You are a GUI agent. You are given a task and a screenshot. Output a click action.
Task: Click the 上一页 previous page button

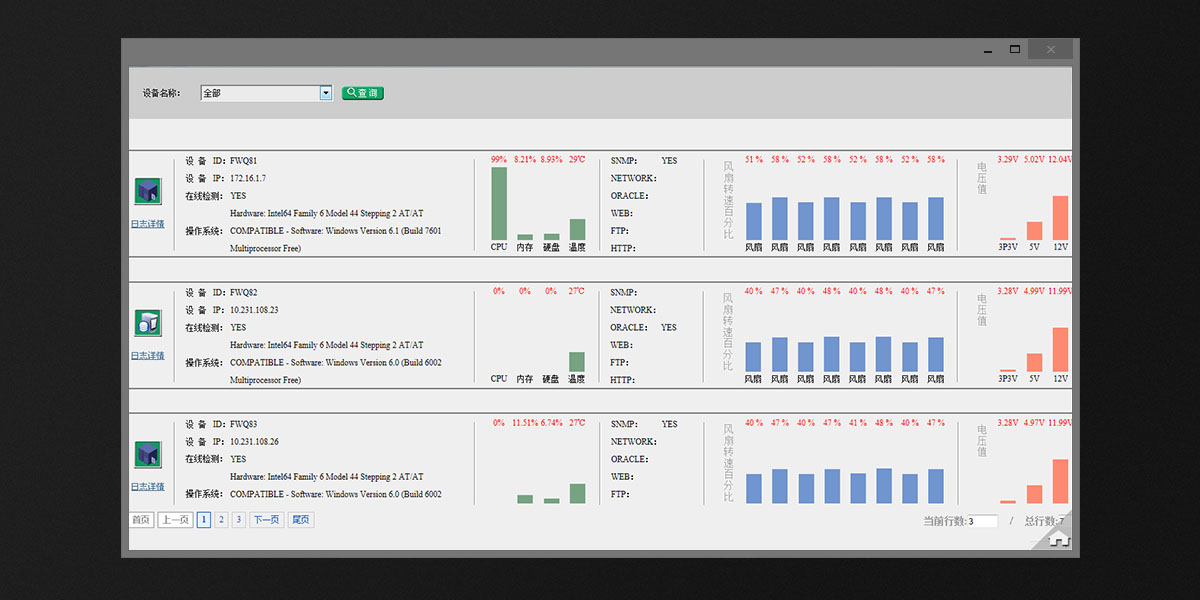(x=175, y=520)
